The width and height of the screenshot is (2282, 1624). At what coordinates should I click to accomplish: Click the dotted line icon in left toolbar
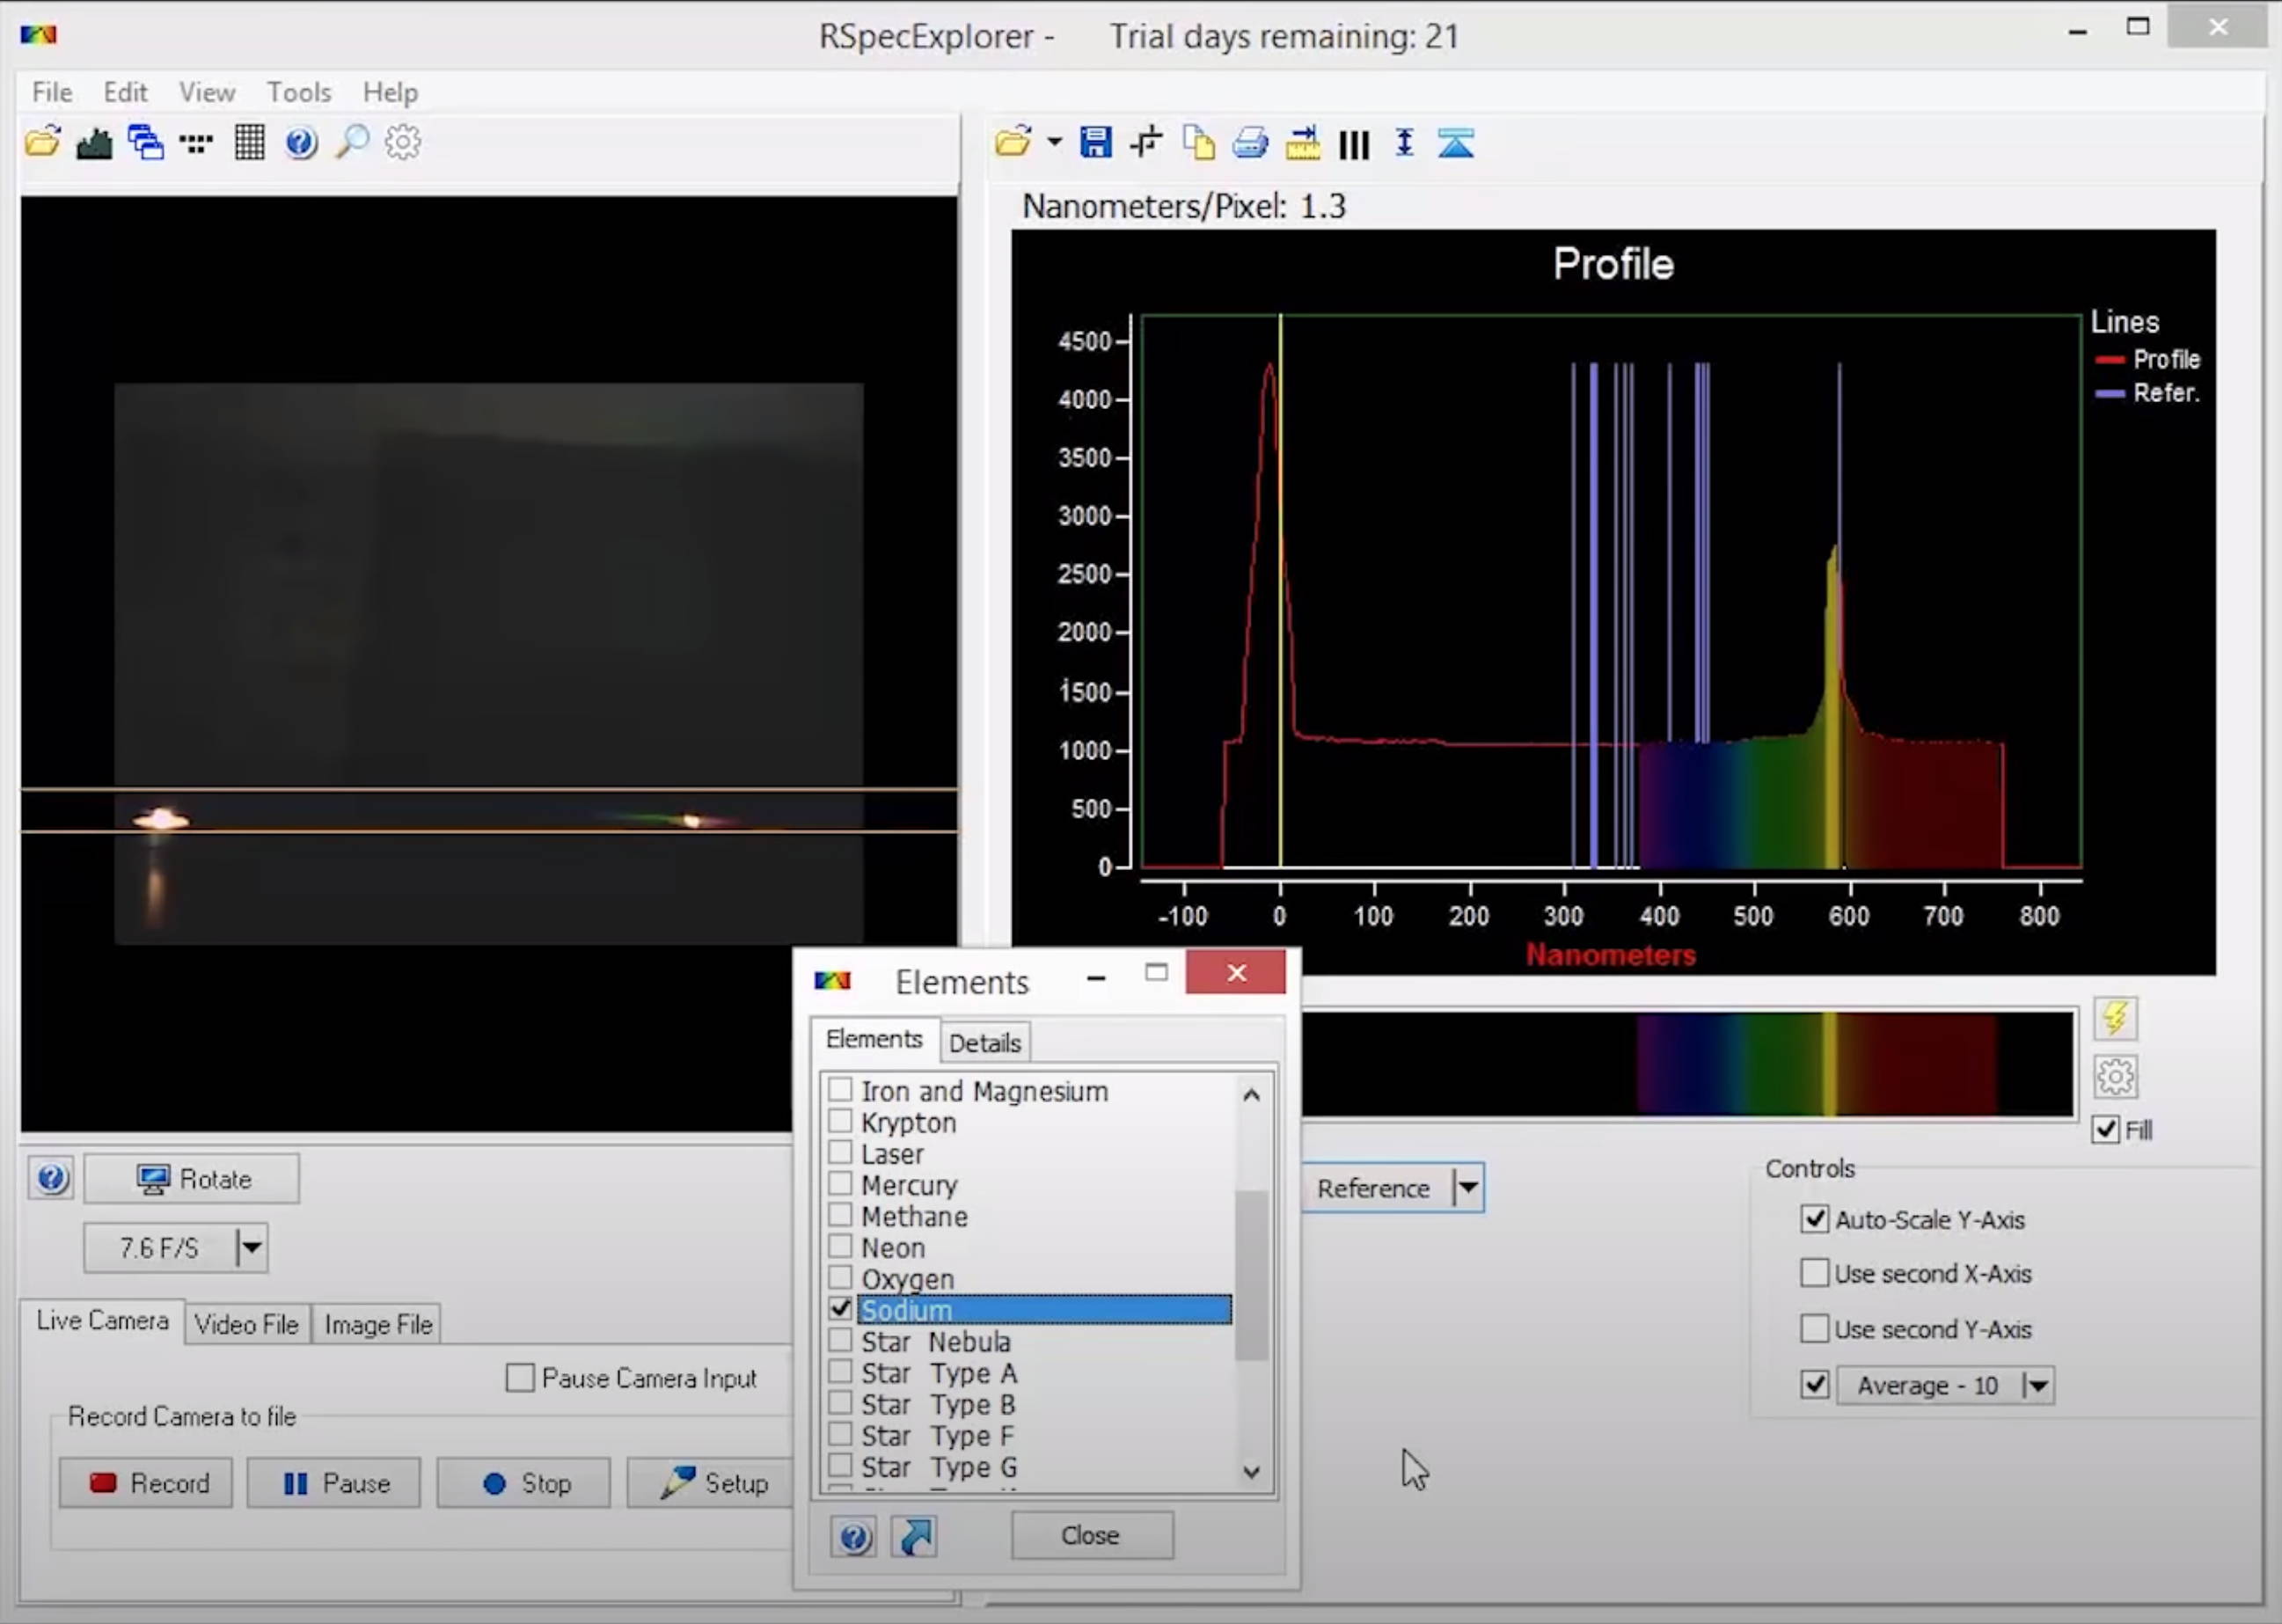[196, 144]
